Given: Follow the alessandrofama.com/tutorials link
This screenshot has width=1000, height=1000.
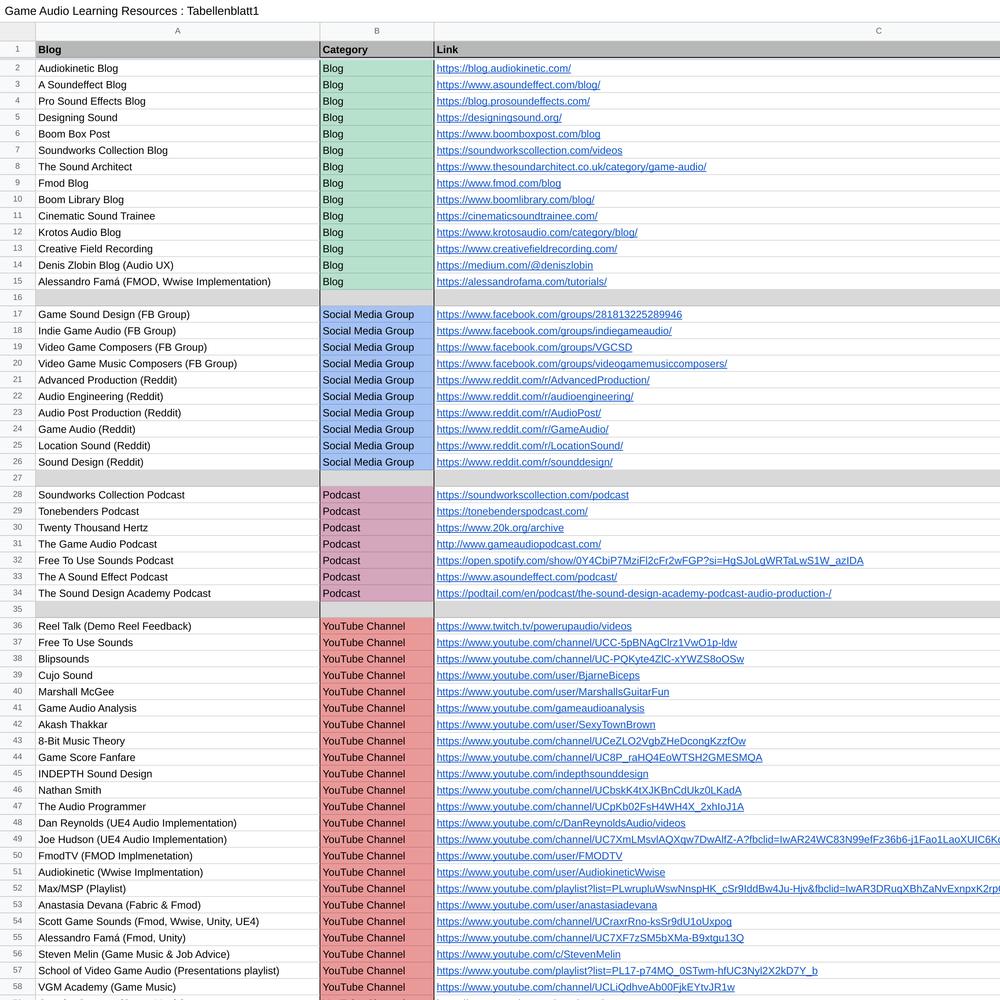Looking at the screenshot, I should tap(522, 282).
